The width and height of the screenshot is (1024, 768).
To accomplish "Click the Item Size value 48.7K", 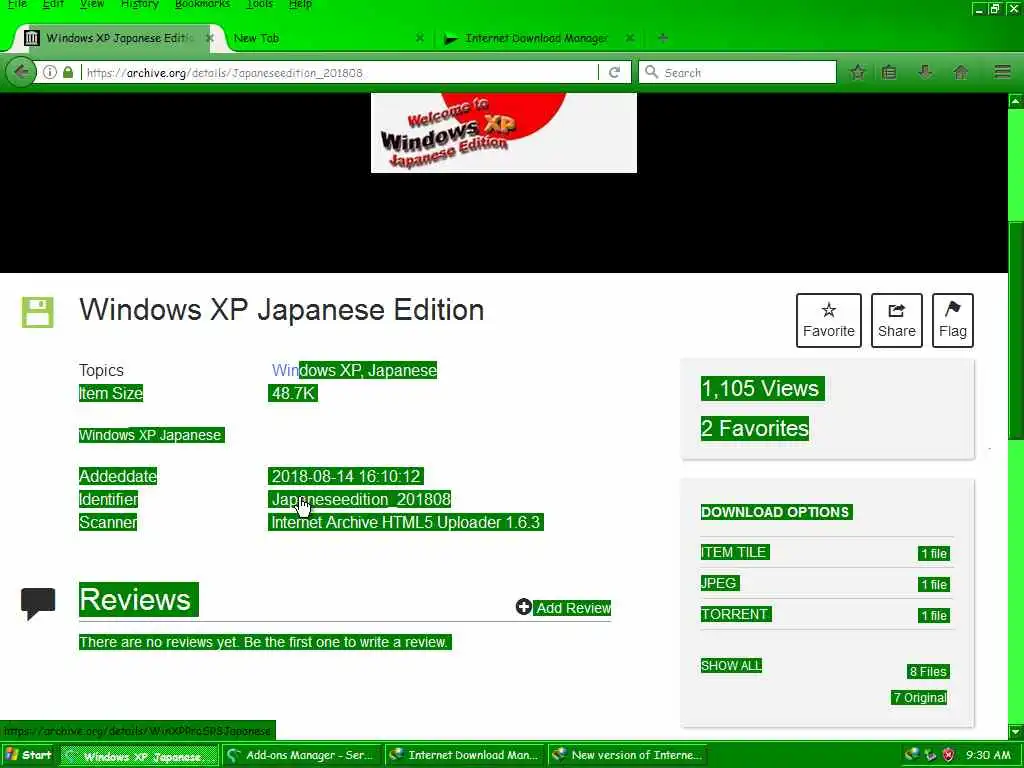I will [x=293, y=393].
